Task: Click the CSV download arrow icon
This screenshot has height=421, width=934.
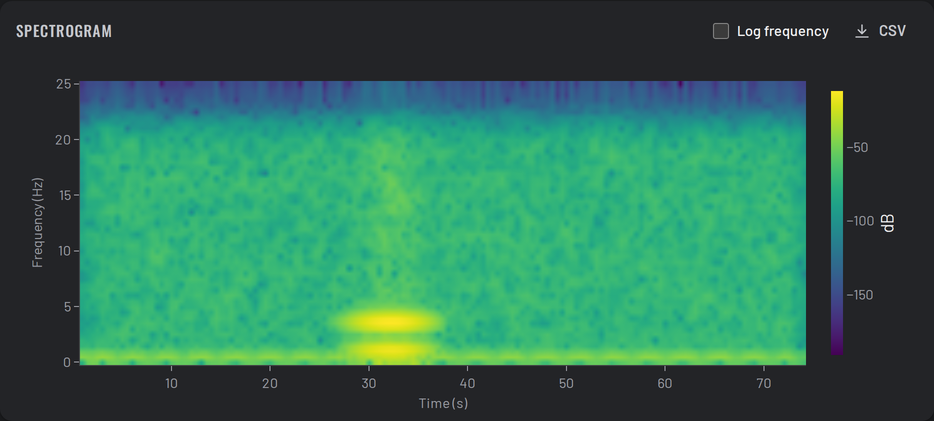Action: pyautogui.click(x=861, y=32)
